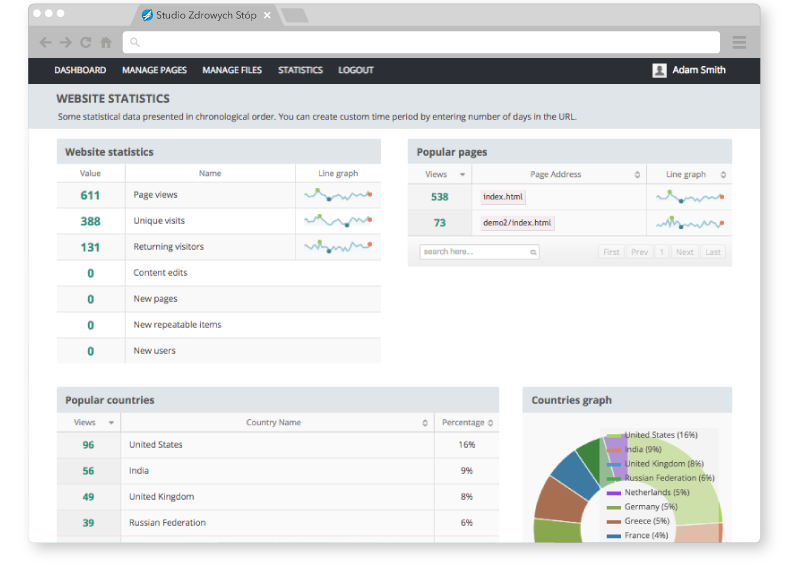Viewport: 786px width, 566px height.
Task: Open a new browser tab
Action: click(295, 16)
